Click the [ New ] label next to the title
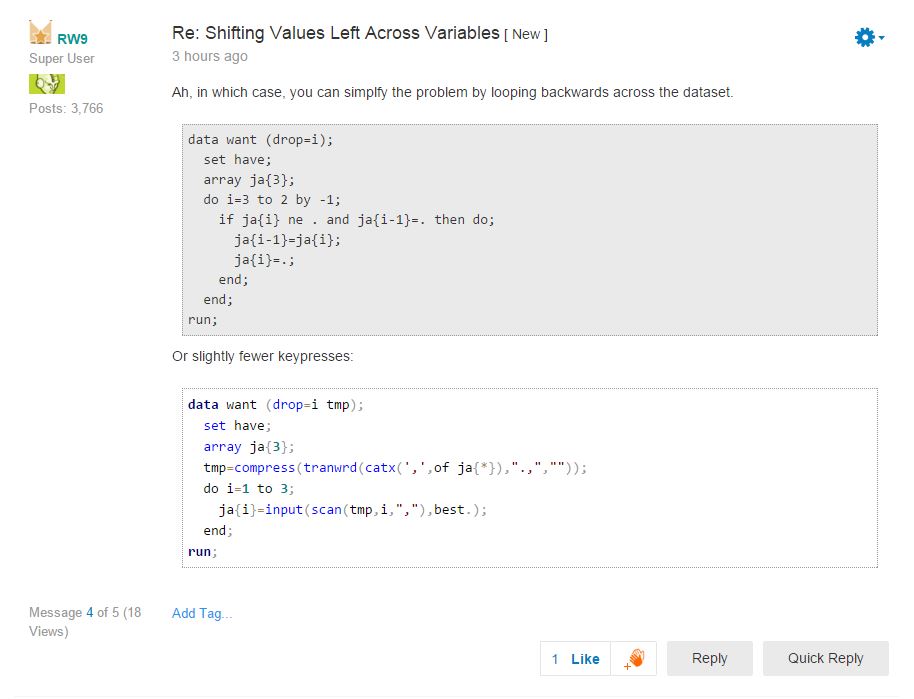Image resolution: width=914 pixels, height=699 pixels. pyautogui.click(x=527, y=34)
